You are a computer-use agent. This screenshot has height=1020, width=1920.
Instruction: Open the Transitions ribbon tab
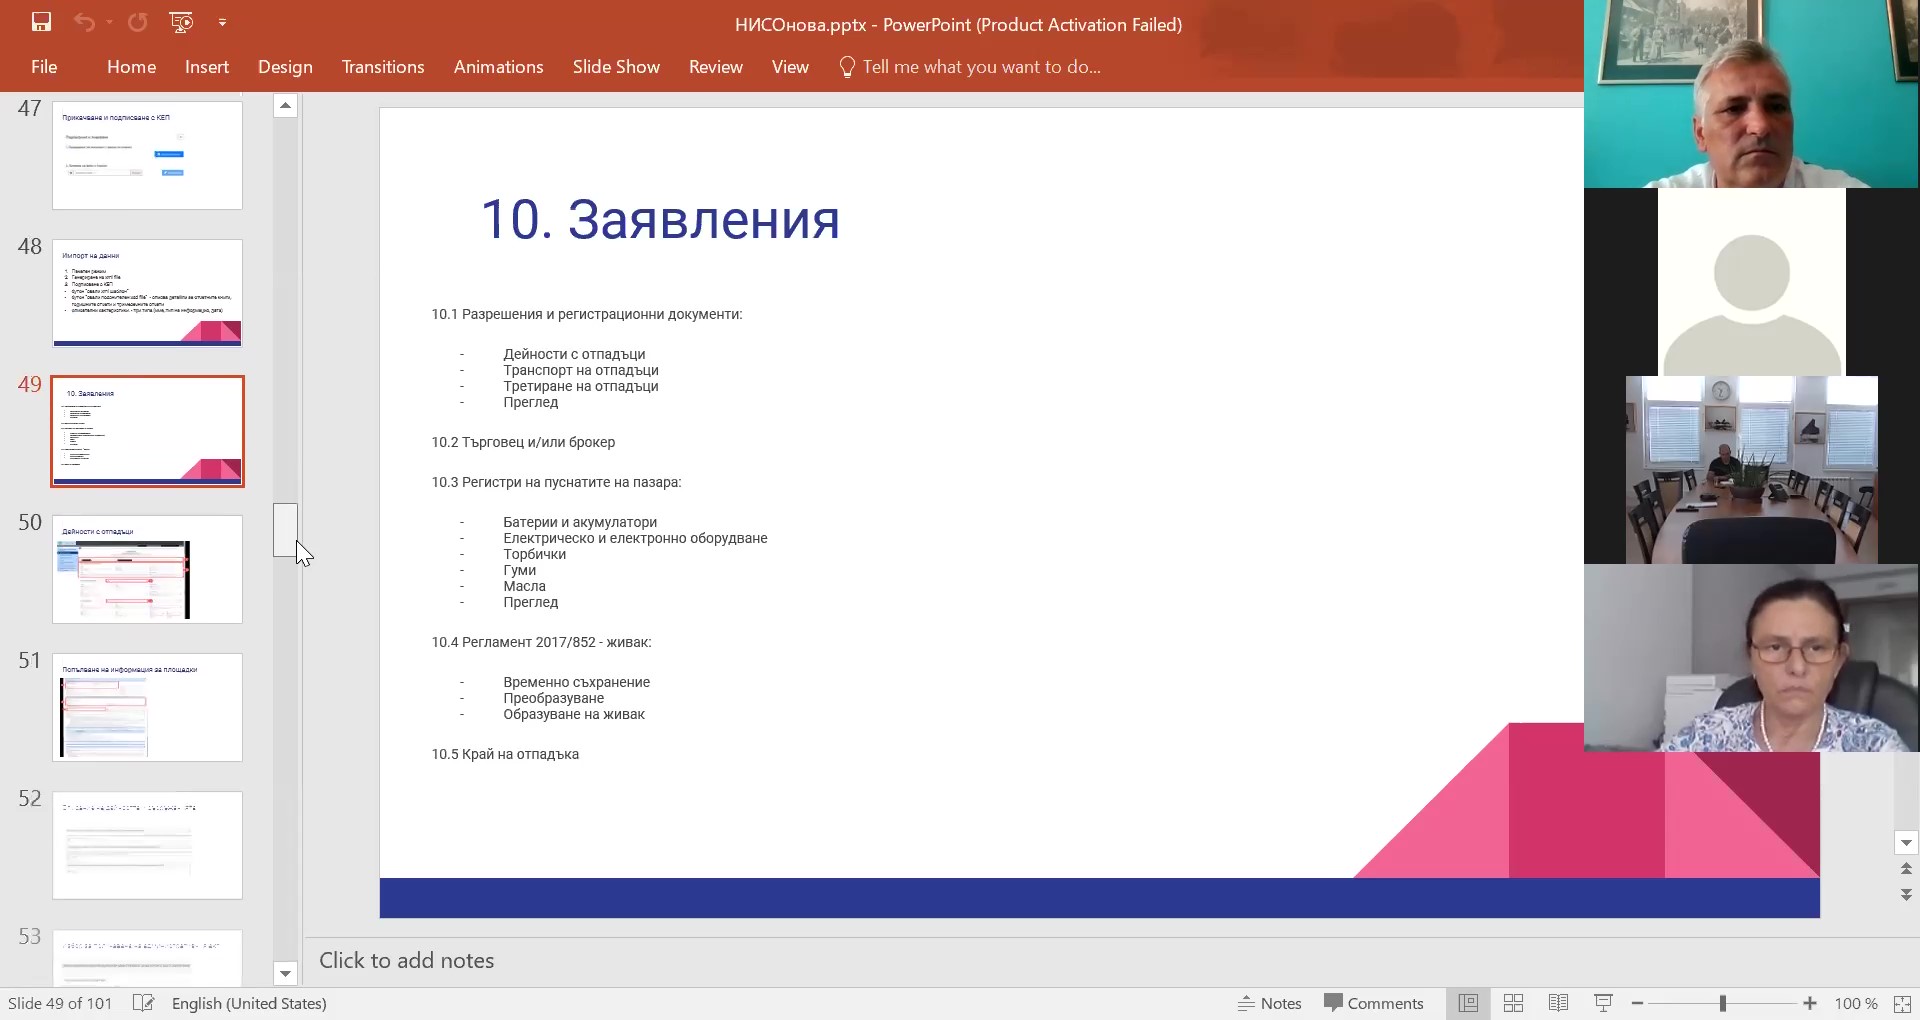coord(383,67)
